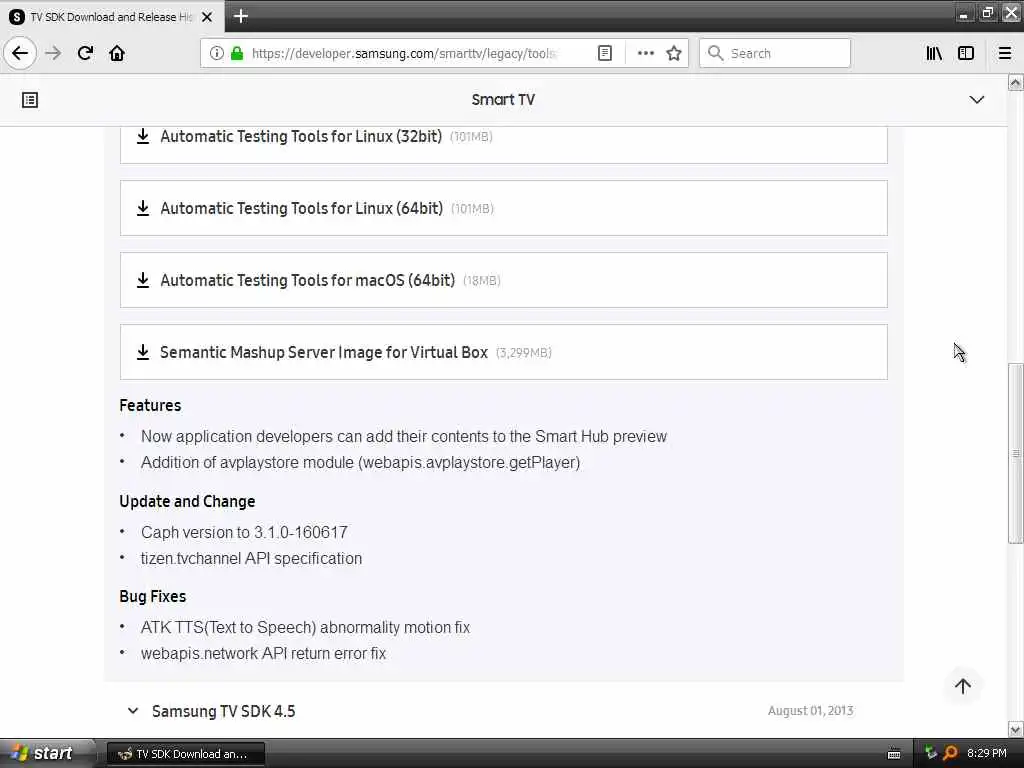Screen dimensions: 1024x768
Task: Click the on-screen keyboard tray icon
Action: click(x=894, y=754)
